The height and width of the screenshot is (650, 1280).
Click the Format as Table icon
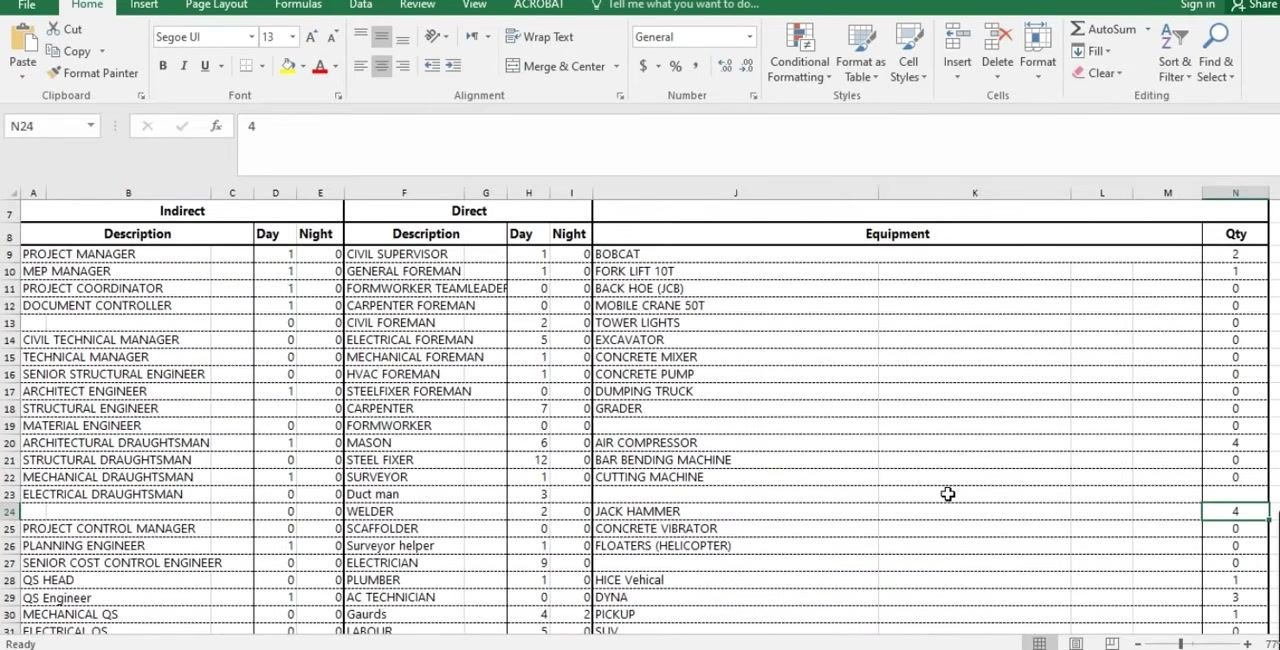861,38
